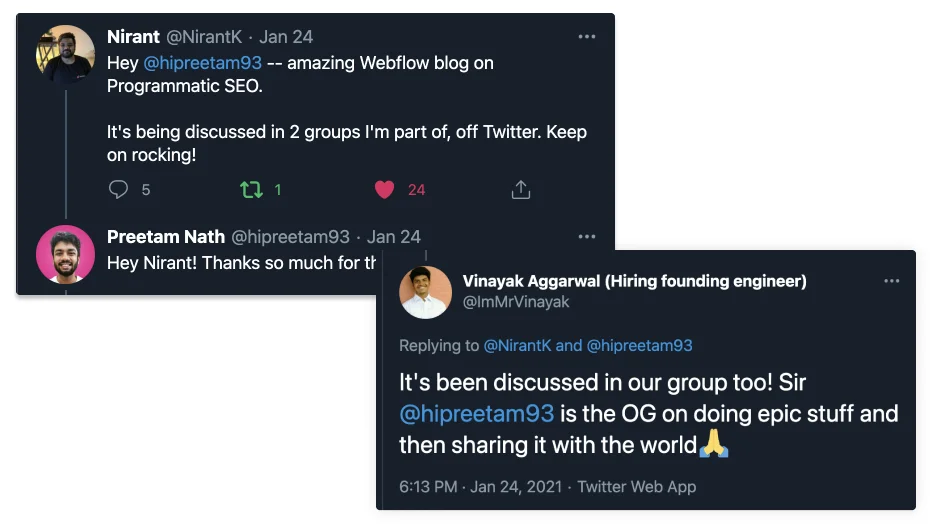Click the share icon on Nirant's tweet
The image size is (936, 531).
click(x=520, y=189)
